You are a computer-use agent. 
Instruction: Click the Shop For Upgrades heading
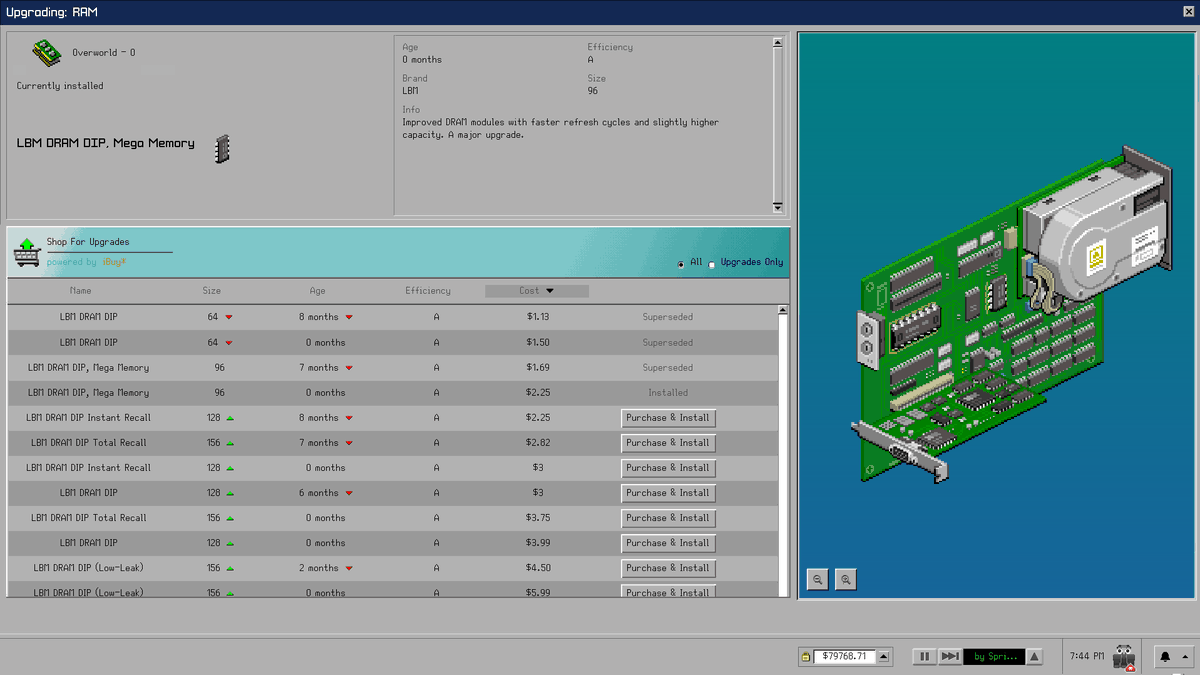[88, 242]
